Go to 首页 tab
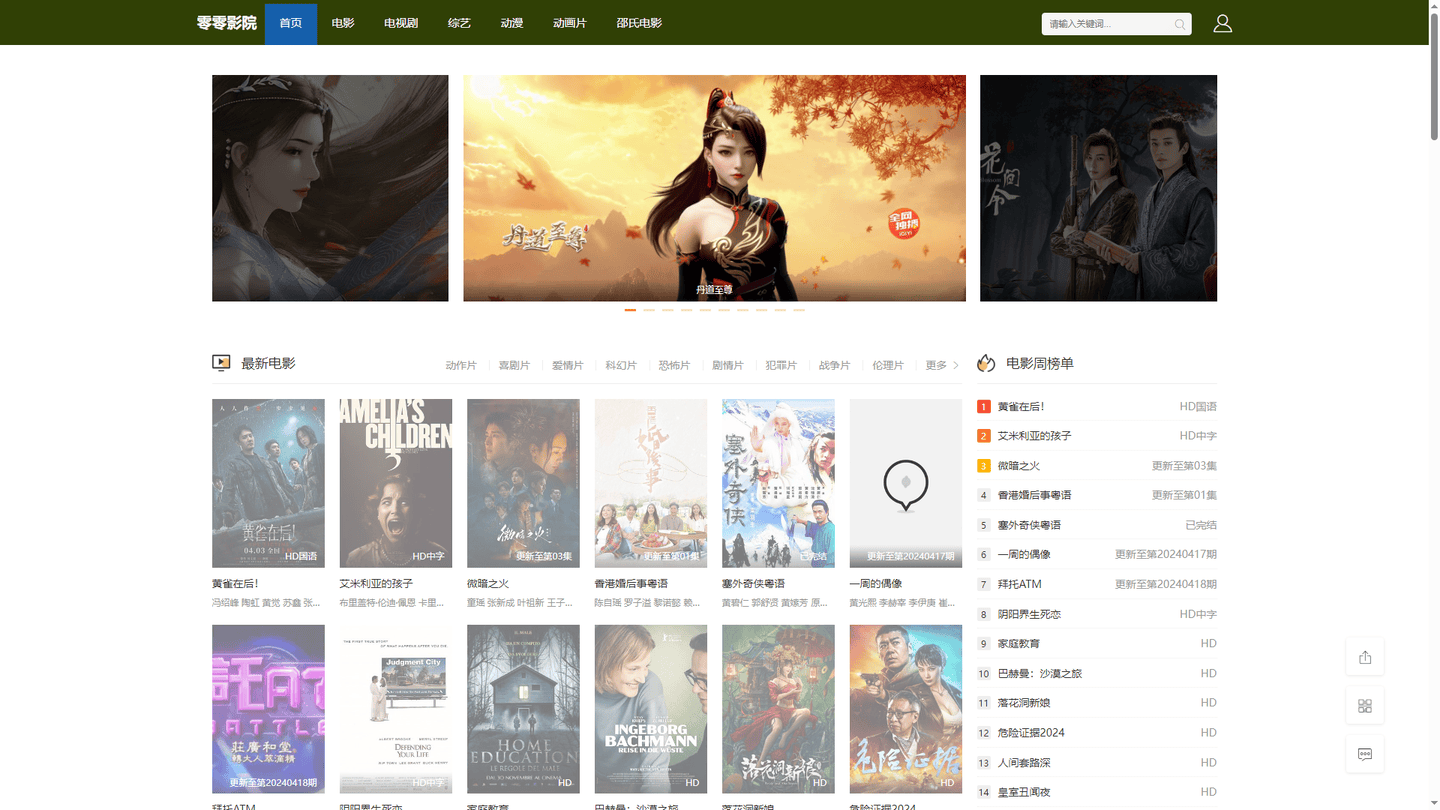 coord(291,23)
